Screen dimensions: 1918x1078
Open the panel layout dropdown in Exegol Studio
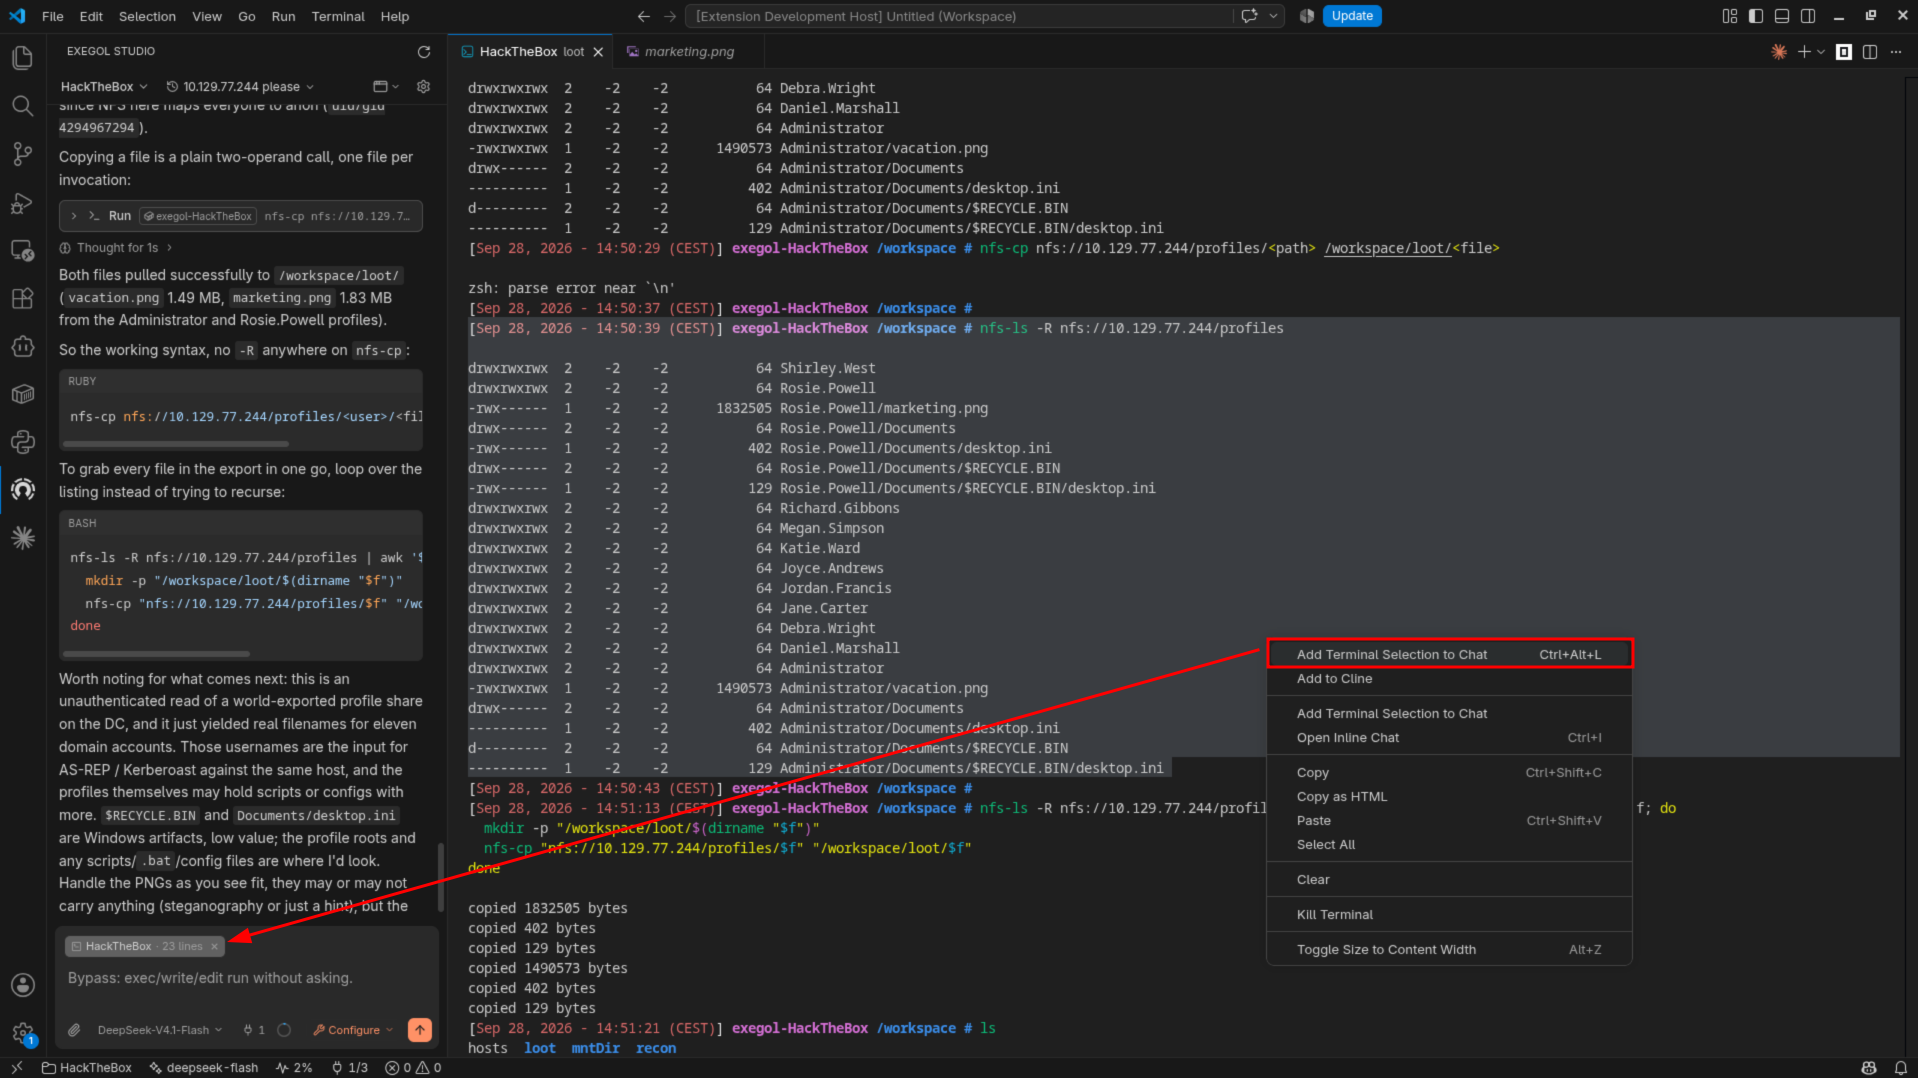point(386,87)
